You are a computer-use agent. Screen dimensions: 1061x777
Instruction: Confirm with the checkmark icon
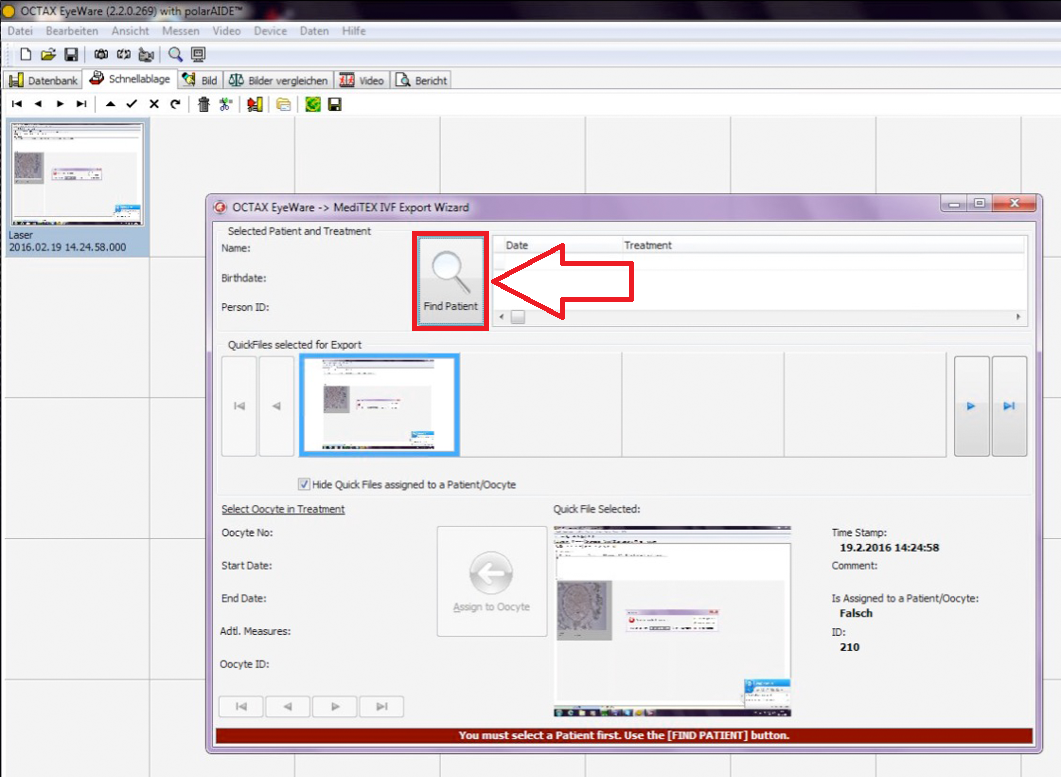click(132, 104)
